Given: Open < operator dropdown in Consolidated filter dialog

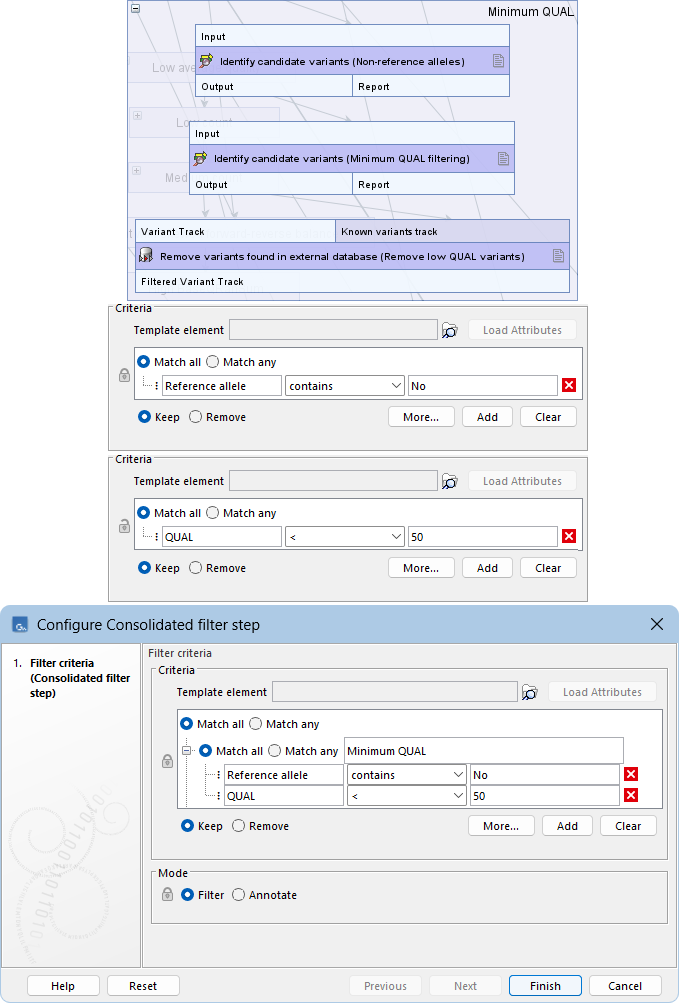Looking at the screenshot, I should pyautogui.click(x=407, y=796).
